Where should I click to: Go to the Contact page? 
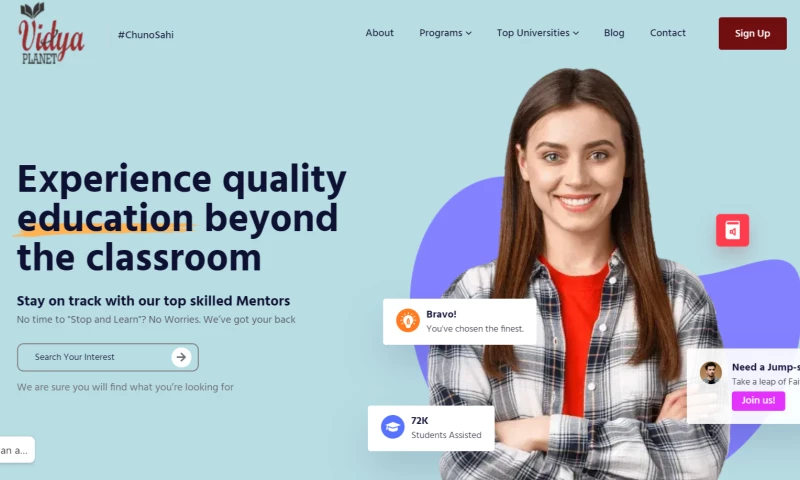click(667, 33)
